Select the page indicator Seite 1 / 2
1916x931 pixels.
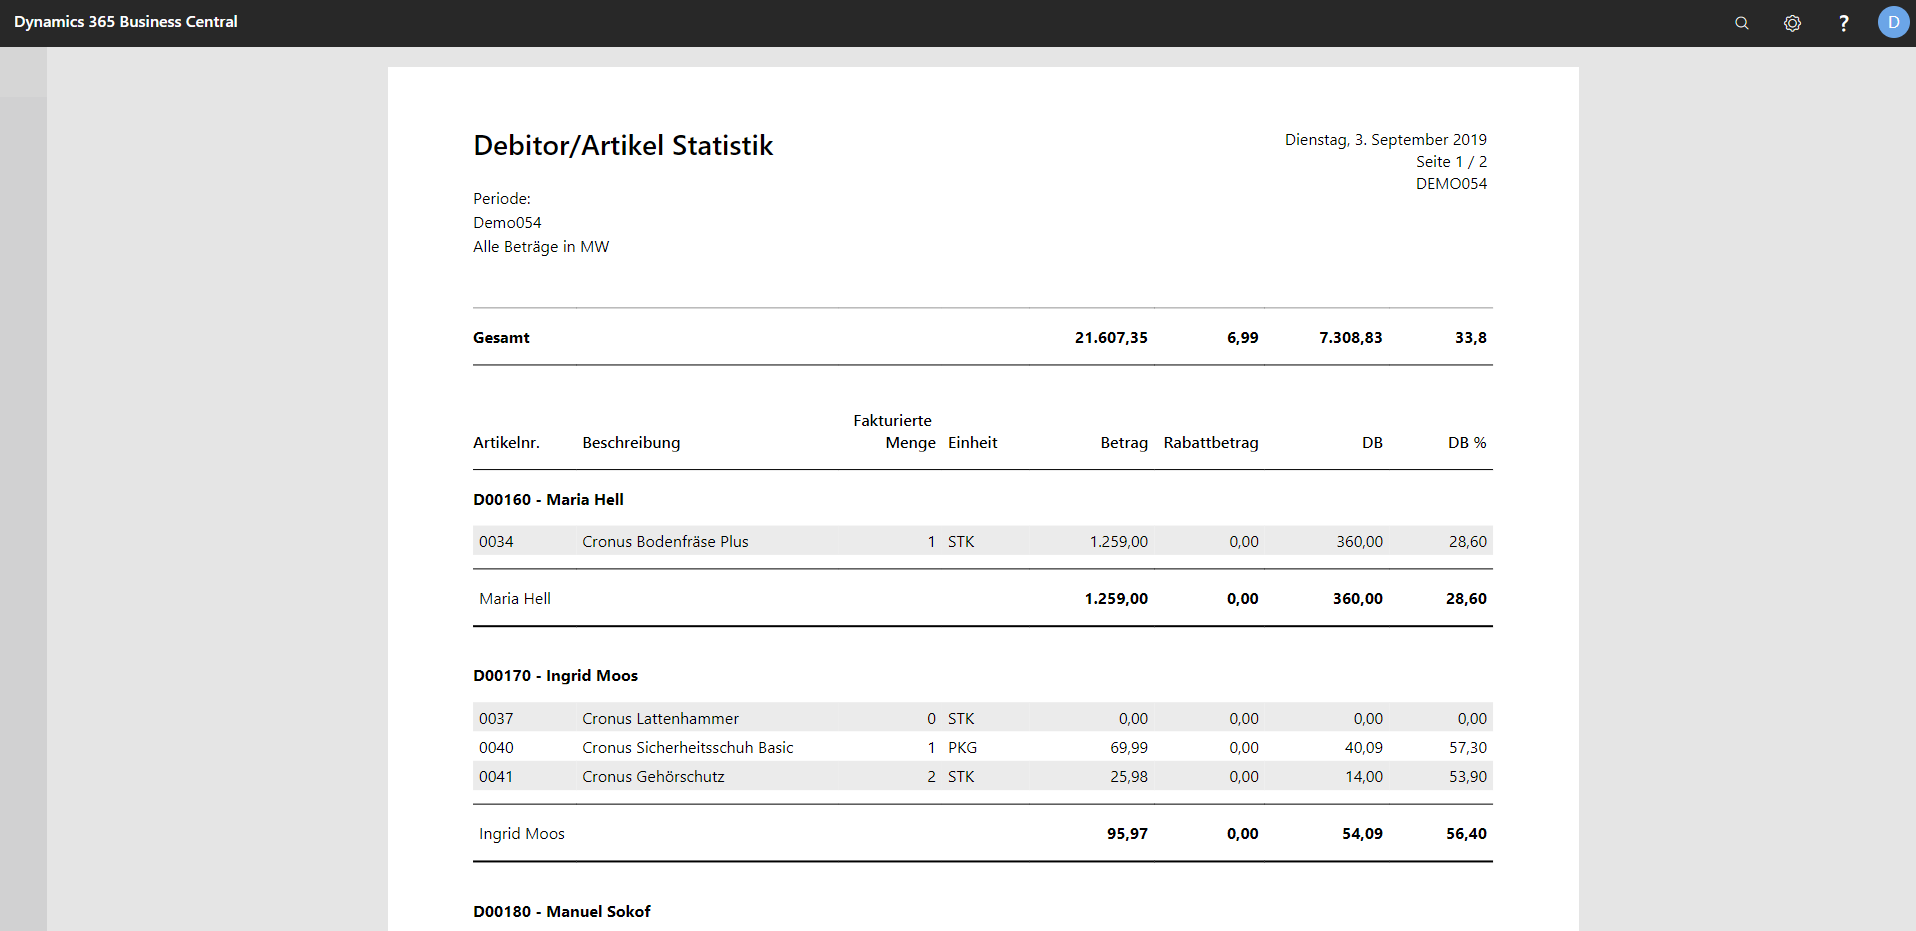(1451, 162)
